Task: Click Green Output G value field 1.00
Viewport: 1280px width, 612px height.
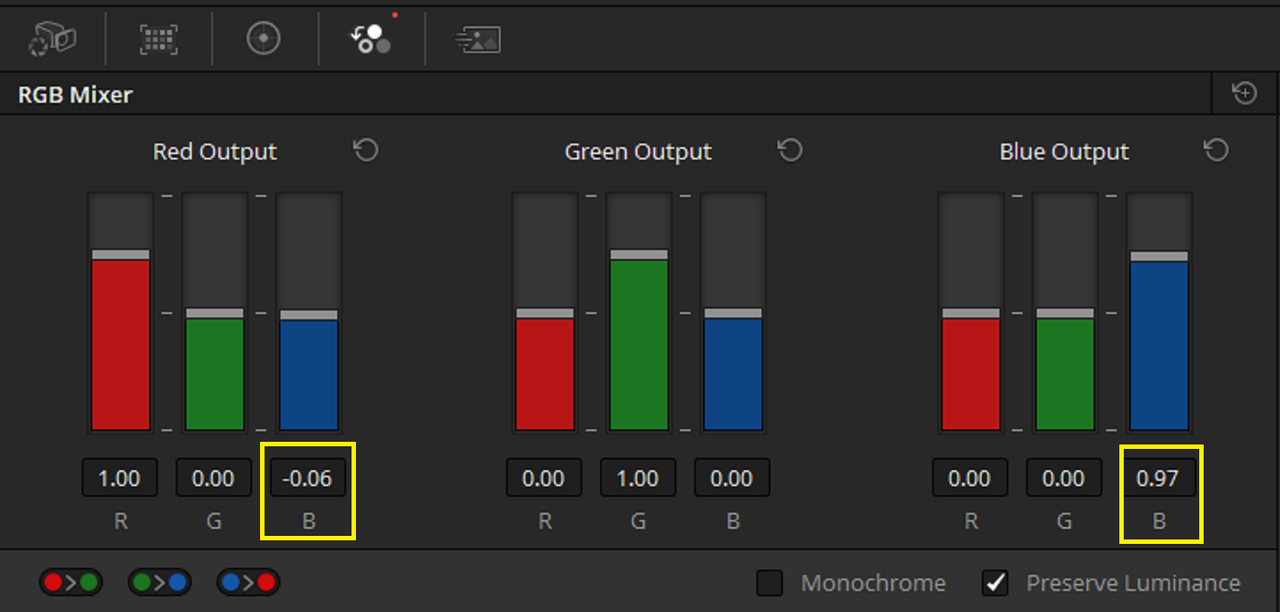Action: coord(638,478)
